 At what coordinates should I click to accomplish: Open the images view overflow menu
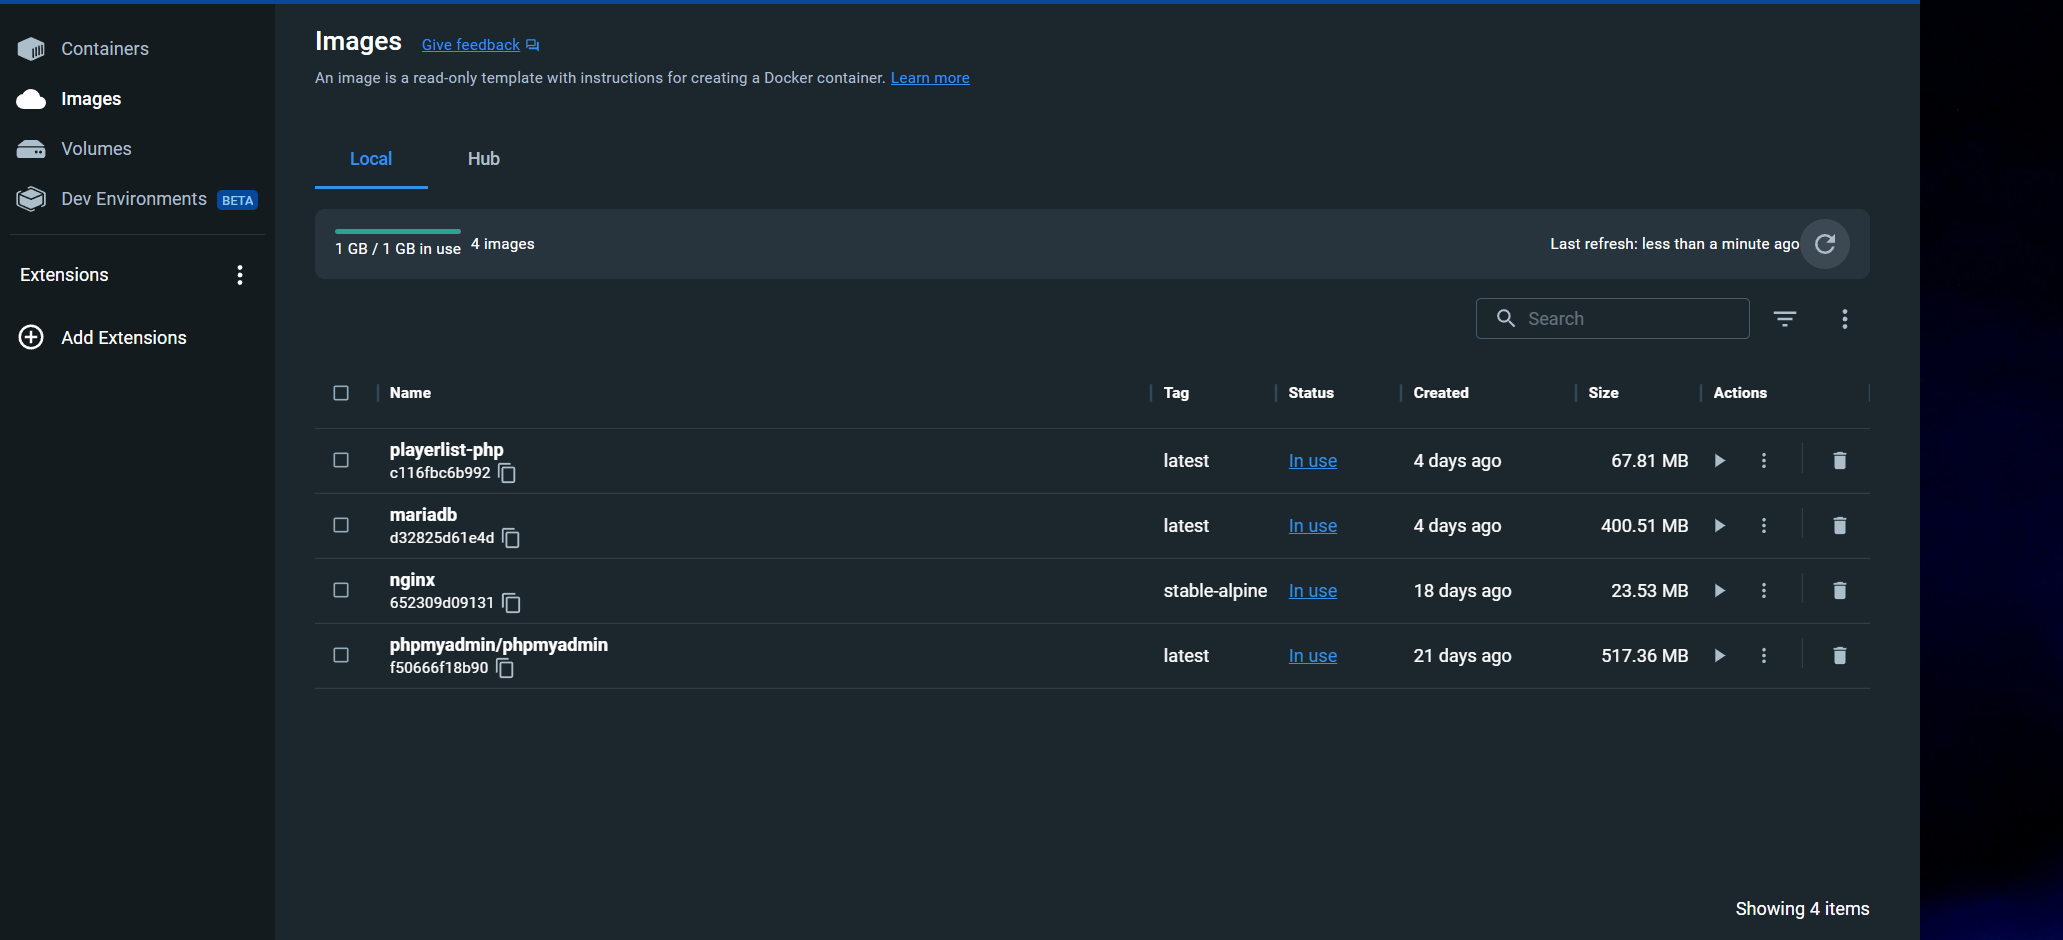coord(1845,318)
